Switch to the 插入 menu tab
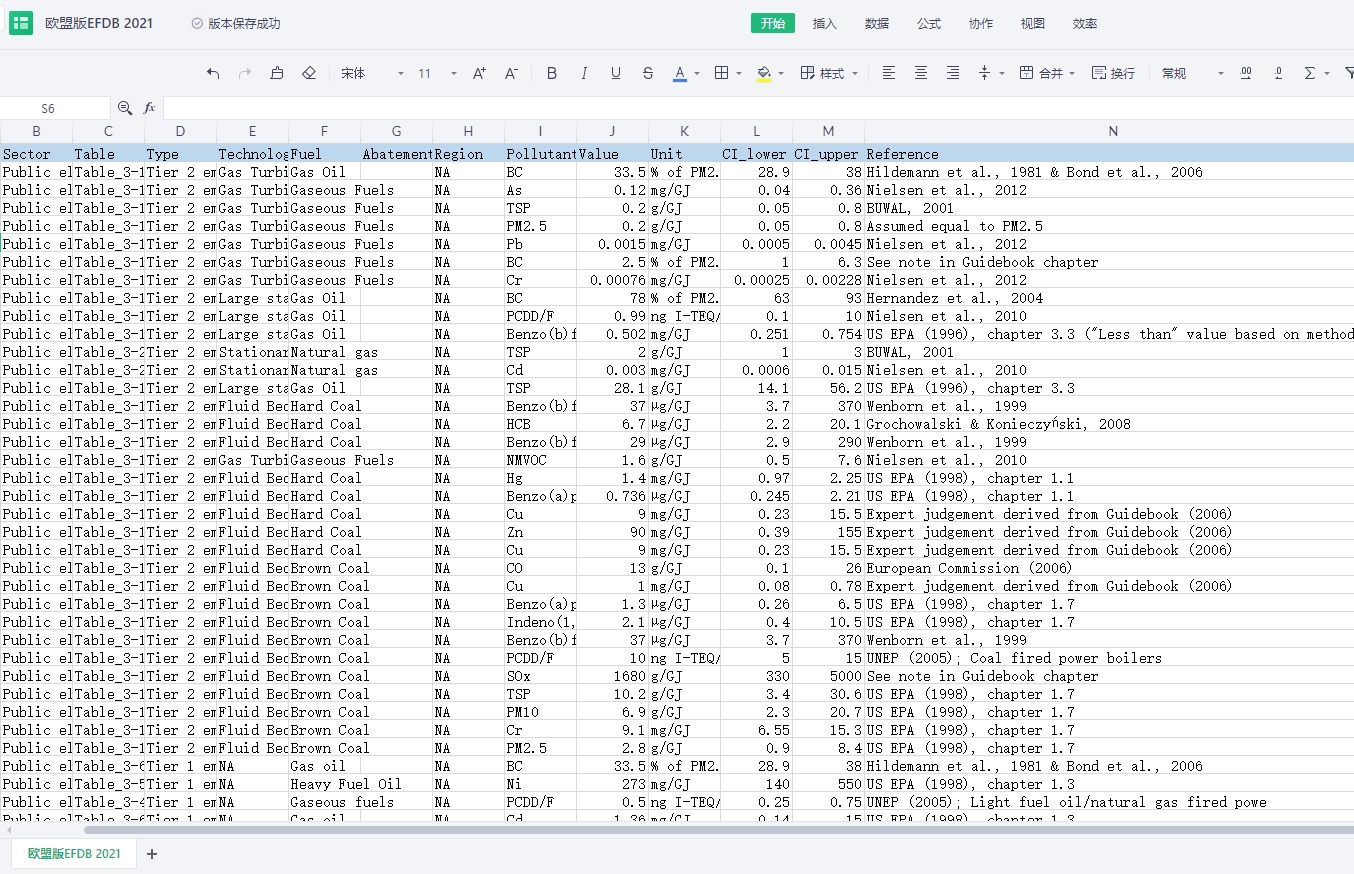This screenshot has width=1354, height=874. coord(825,23)
